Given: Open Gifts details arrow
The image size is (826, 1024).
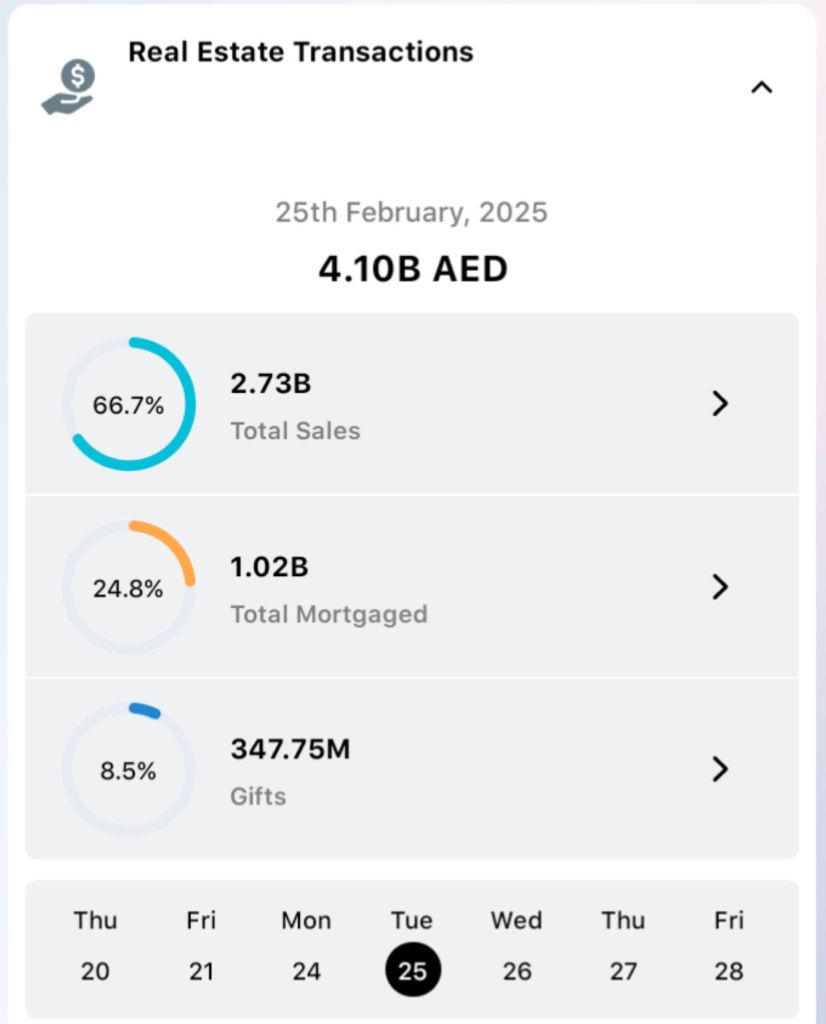Looking at the screenshot, I should click(x=719, y=769).
